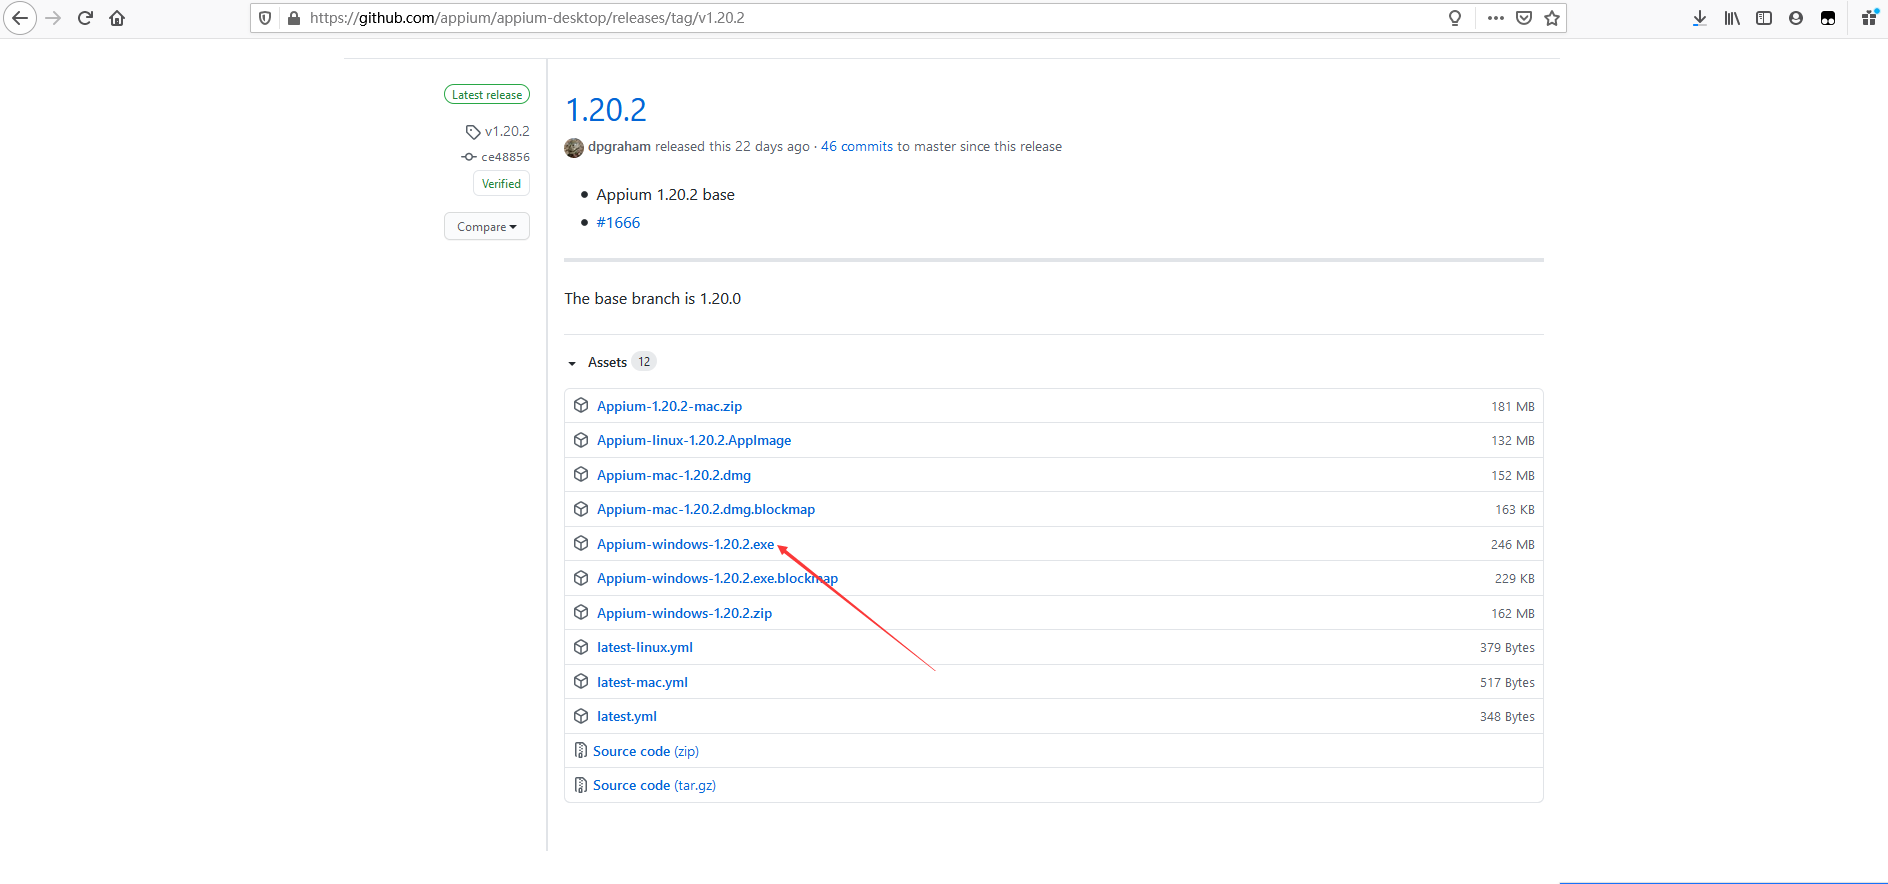
Task: Open the library bookshelf icon
Action: [x=1732, y=18]
